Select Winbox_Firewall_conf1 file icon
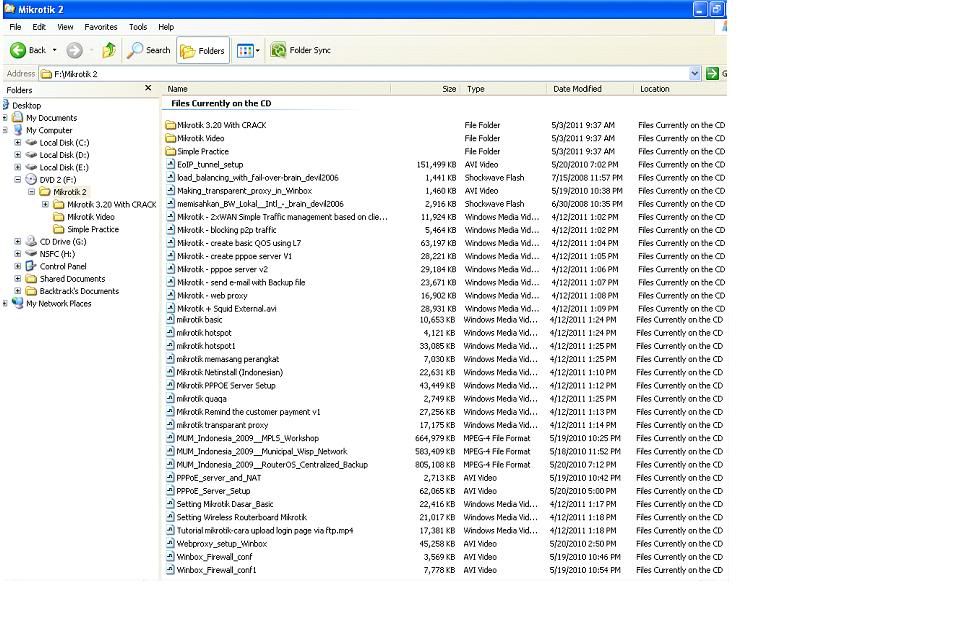Screen dimensions: 961x623 click(170, 570)
